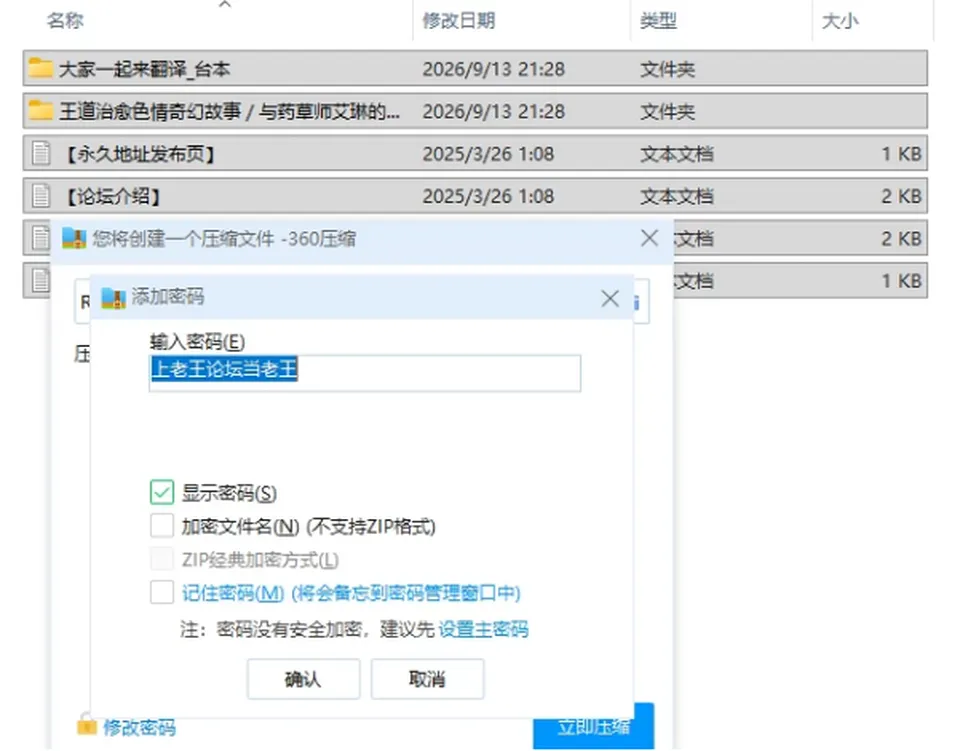Click the 360压缩 icon beside 您将创建一个压缩文件
The height and width of the screenshot is (751, 960).
pos(73,238)
